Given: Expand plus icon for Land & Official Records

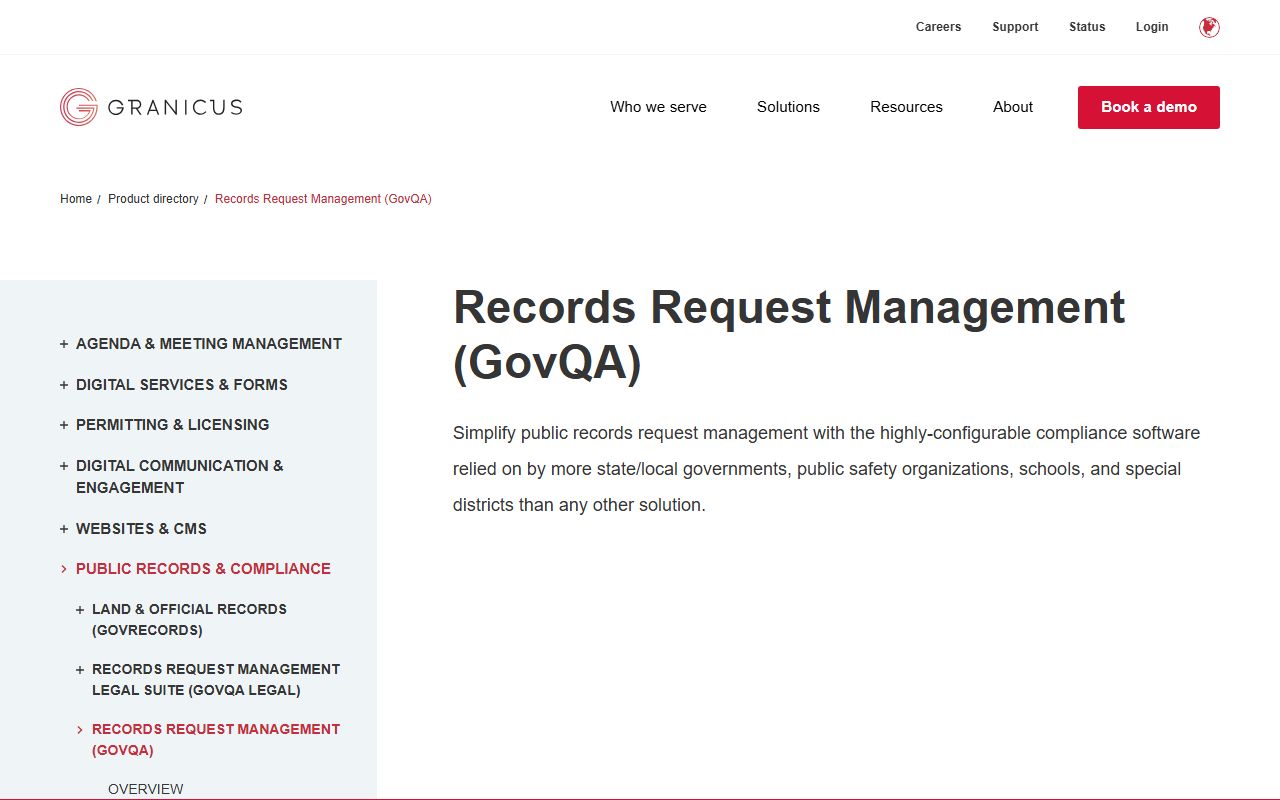Looking at the screenshot, I should [x=80, y=610].
